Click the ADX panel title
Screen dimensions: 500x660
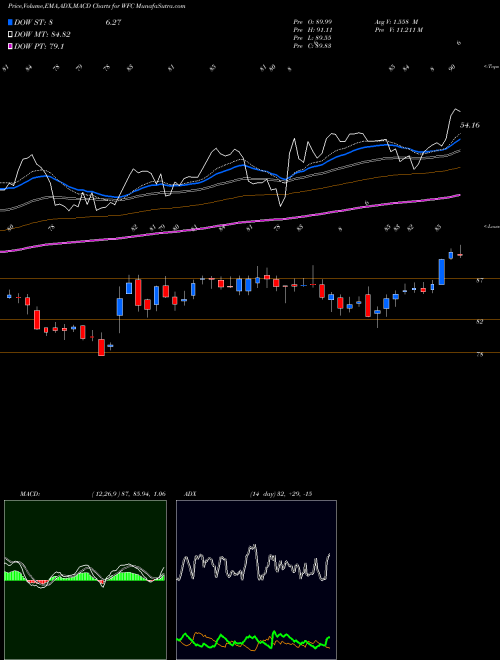click(x=190, y=494)
